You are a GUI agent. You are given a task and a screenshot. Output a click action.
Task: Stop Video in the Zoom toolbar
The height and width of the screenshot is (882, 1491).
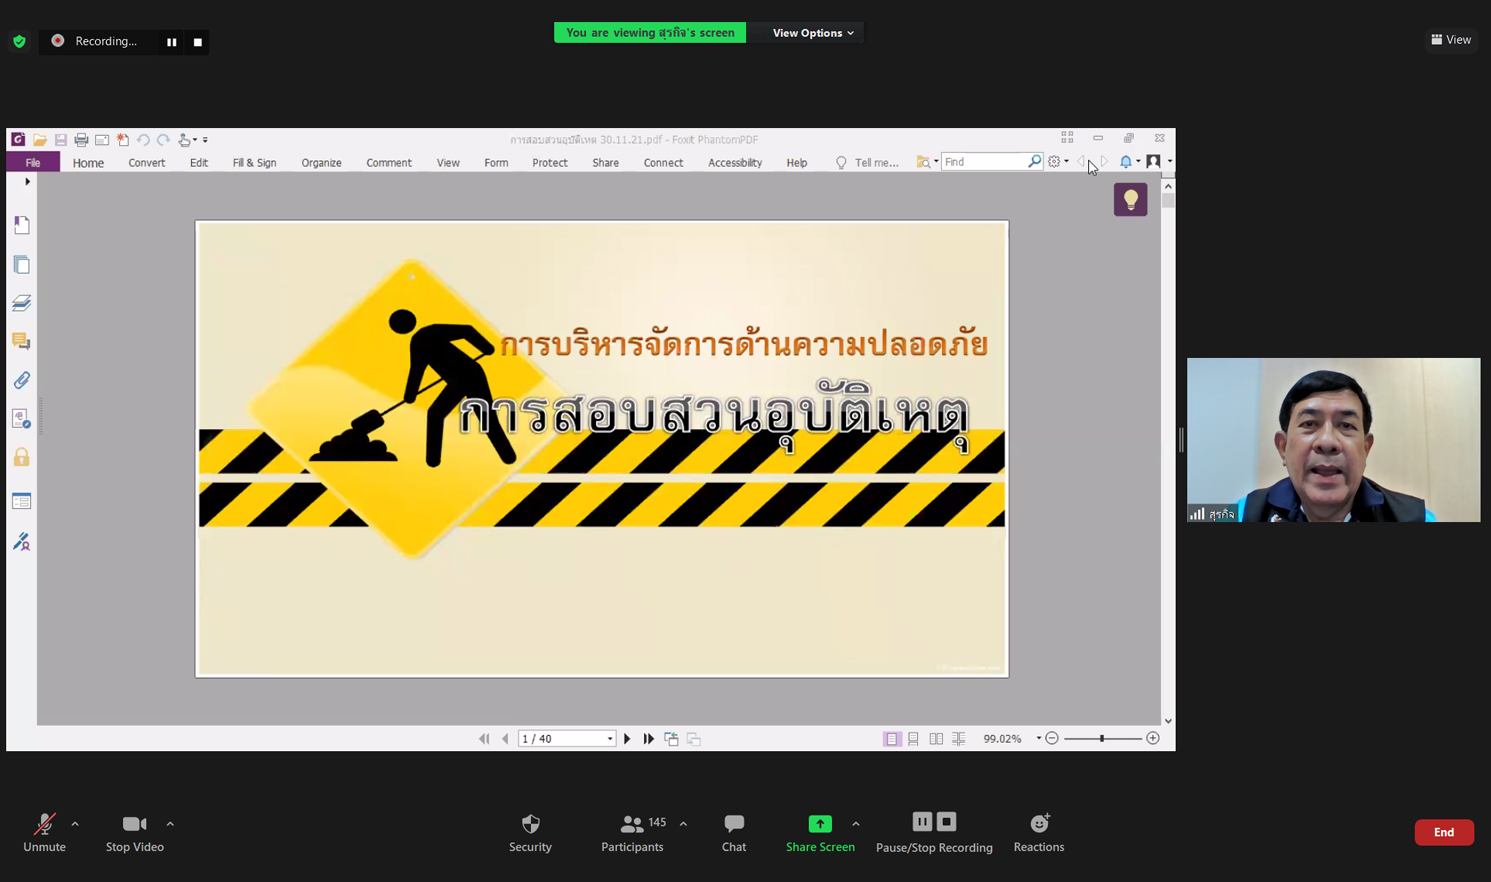[134, 832]
